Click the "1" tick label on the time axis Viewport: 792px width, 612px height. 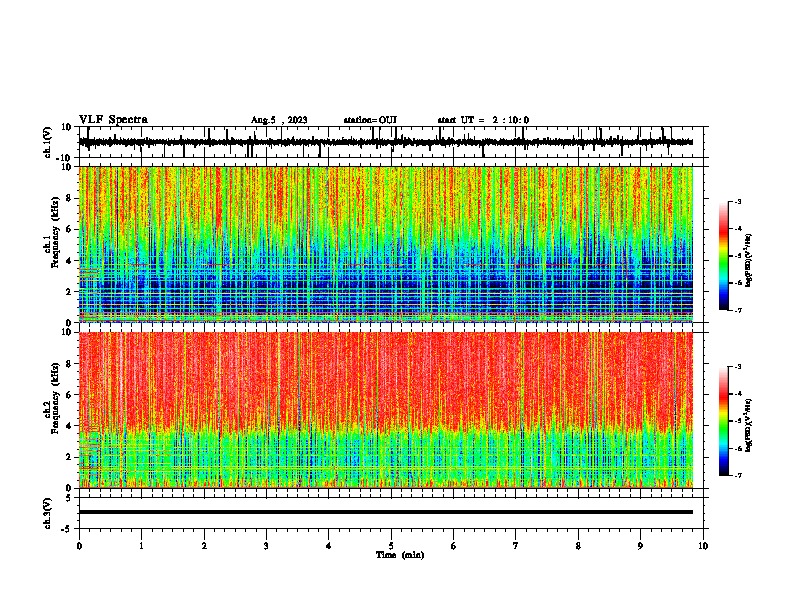click(141, 546)
